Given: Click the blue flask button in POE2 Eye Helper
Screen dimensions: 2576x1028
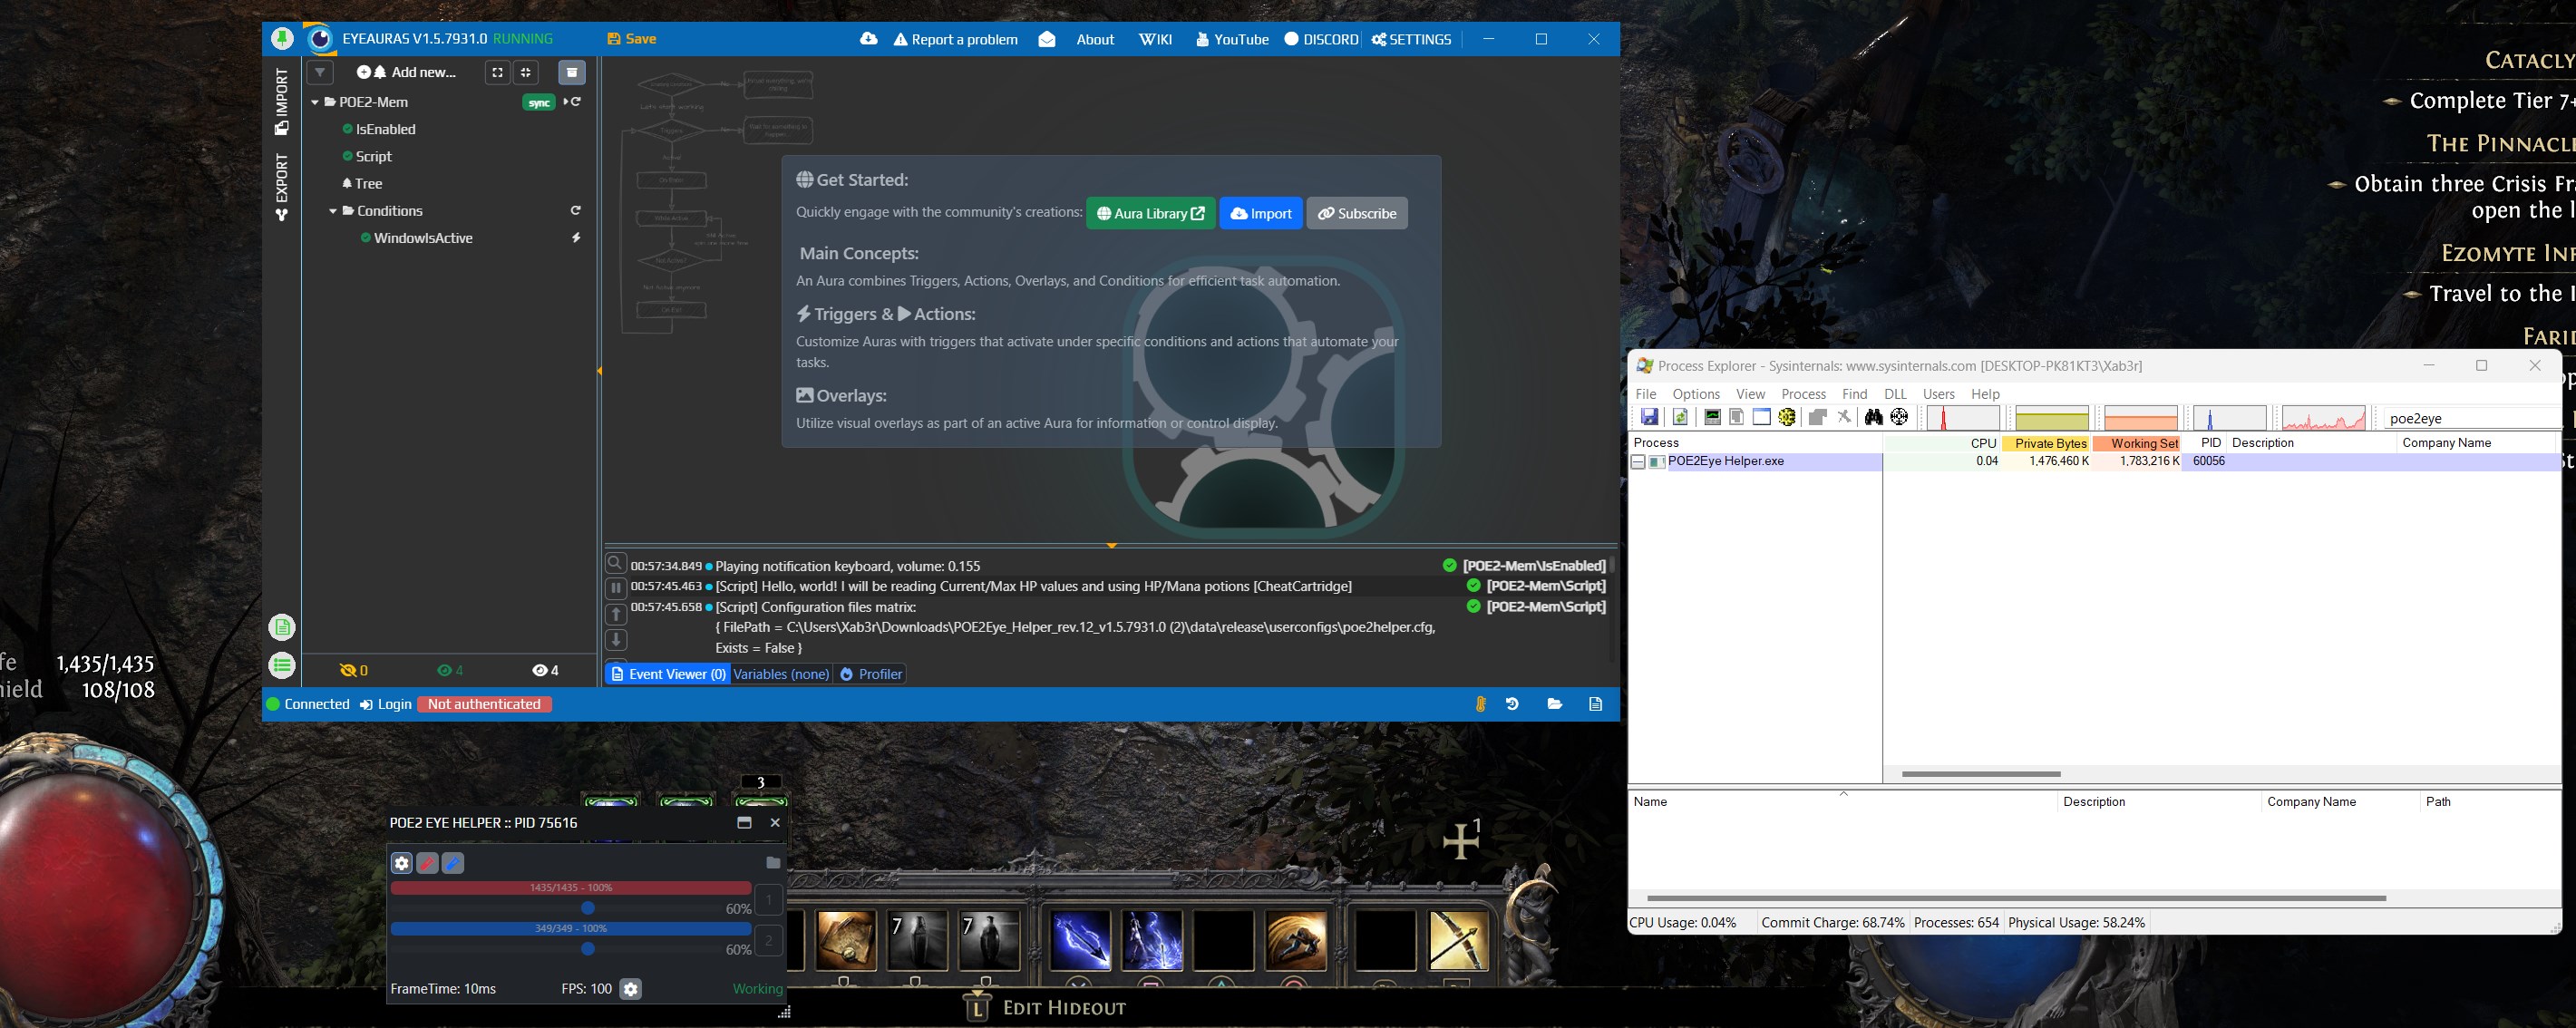Looking at the screenshot, I should click(453, 863).
